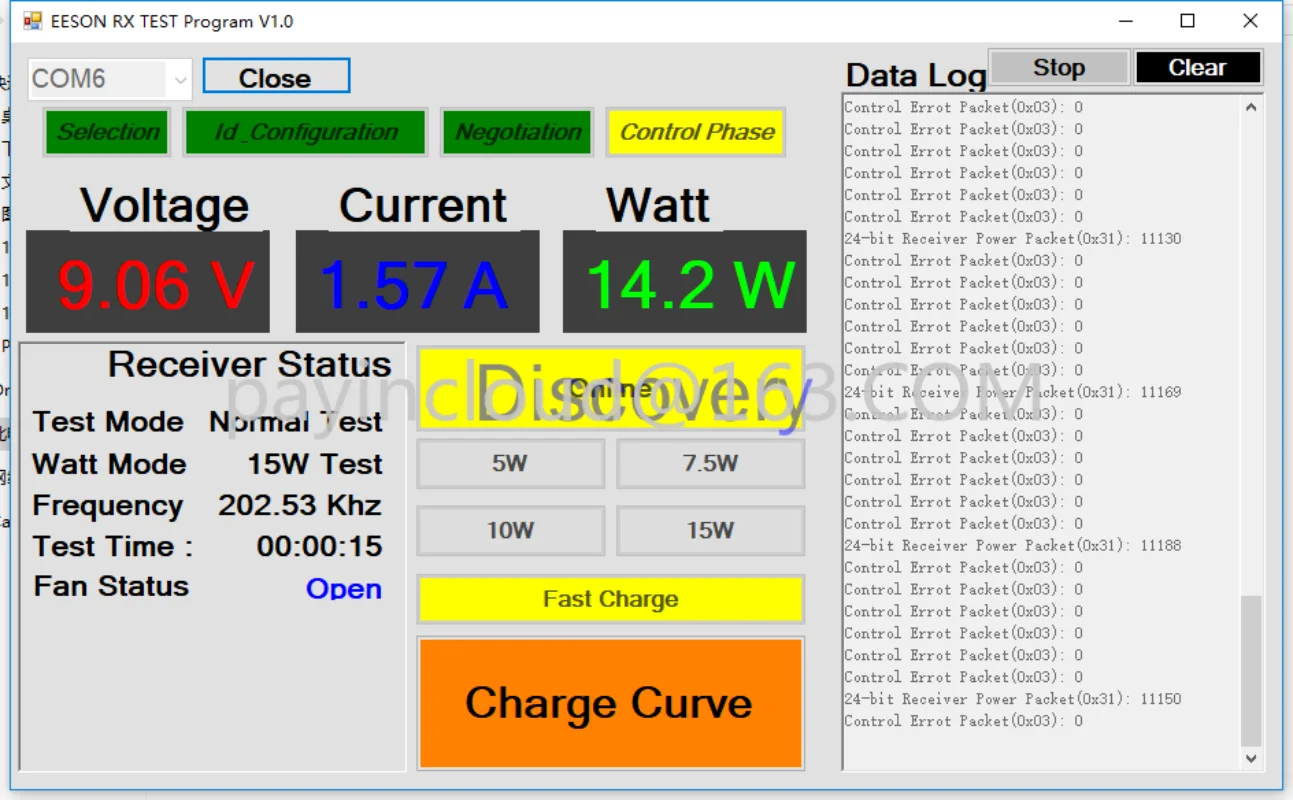1293x800 pixels.
Task: Open the orange Charge Curve button
Action: click(x=610, y=703)
